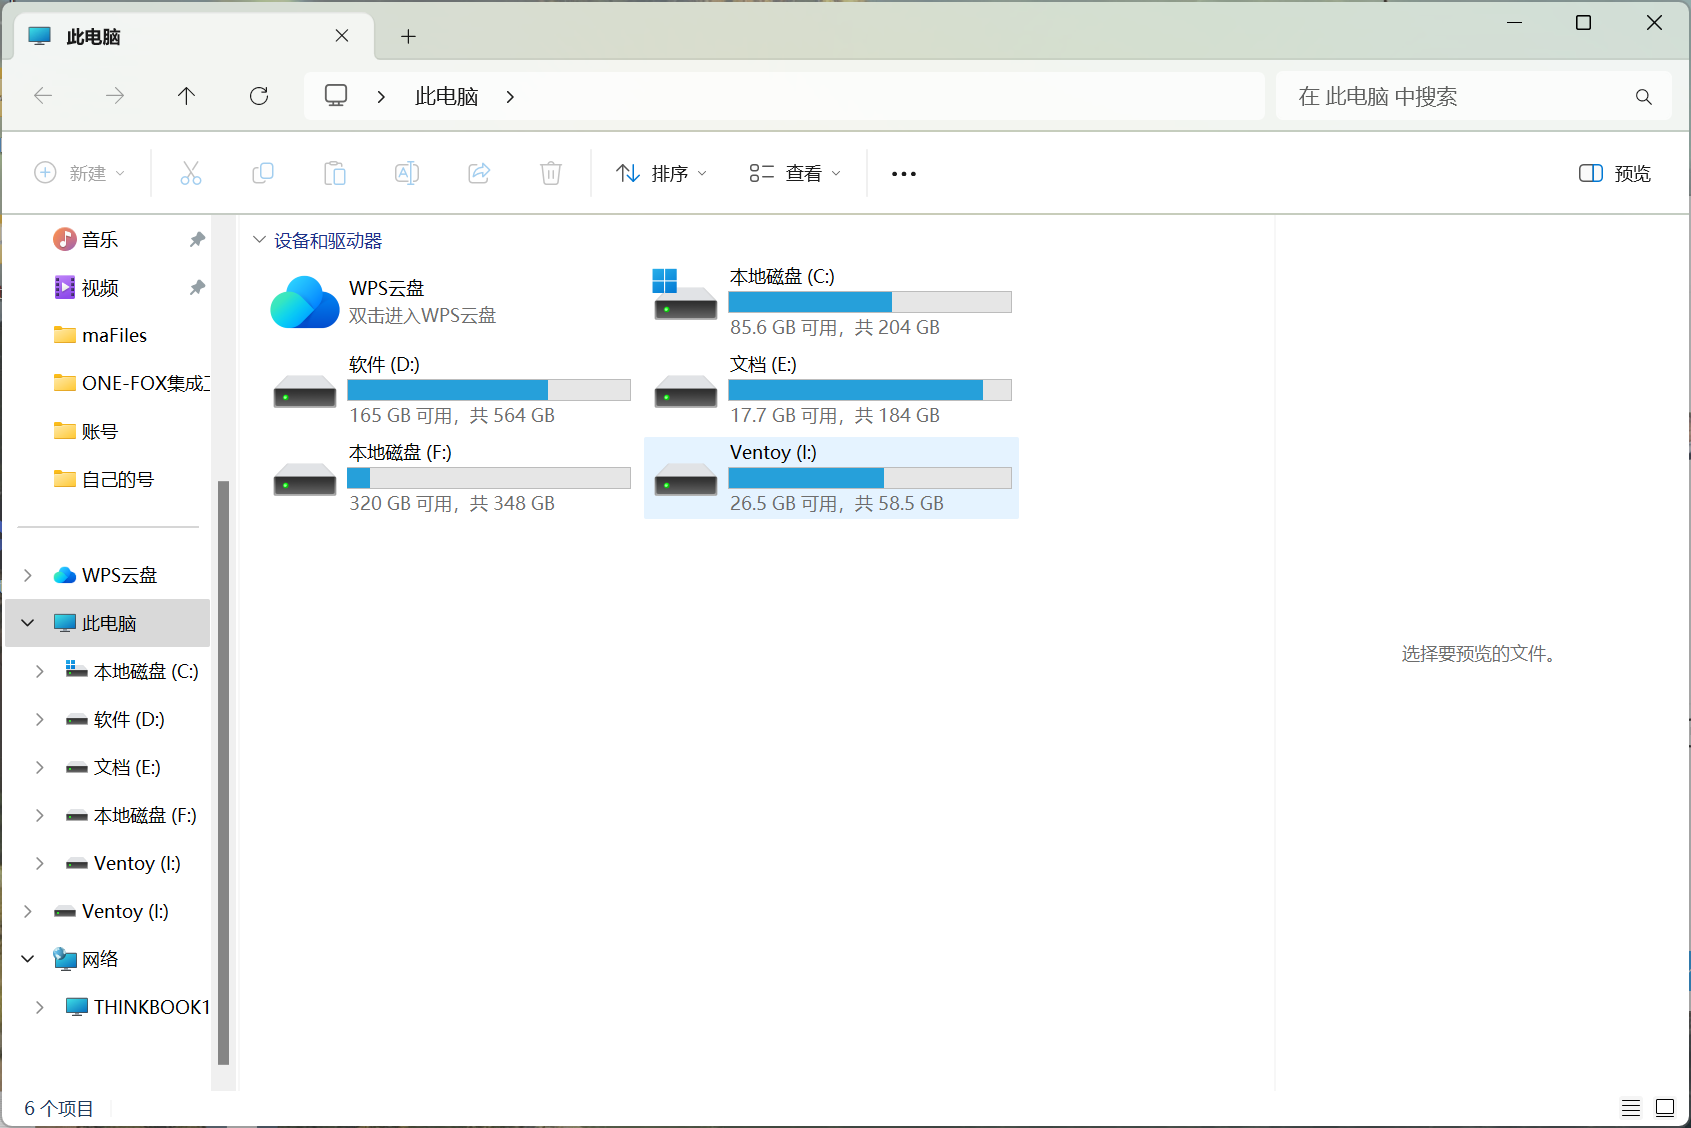The image size is (1691, 1128).
Task: Click the 在 此电脑 中搜索 search field
Action: pos(1460,96)
